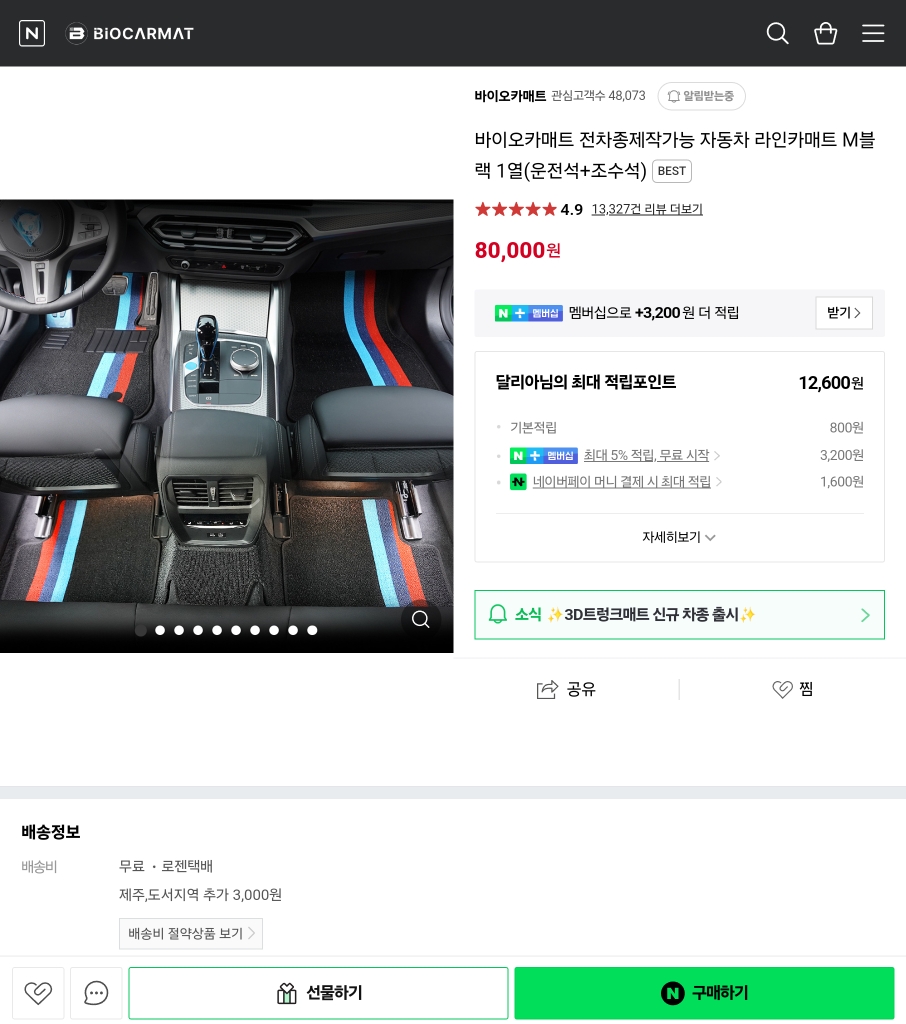
Task: Toggle the bottom bar heart wishlist icon
Action: [x=38, y=993]
